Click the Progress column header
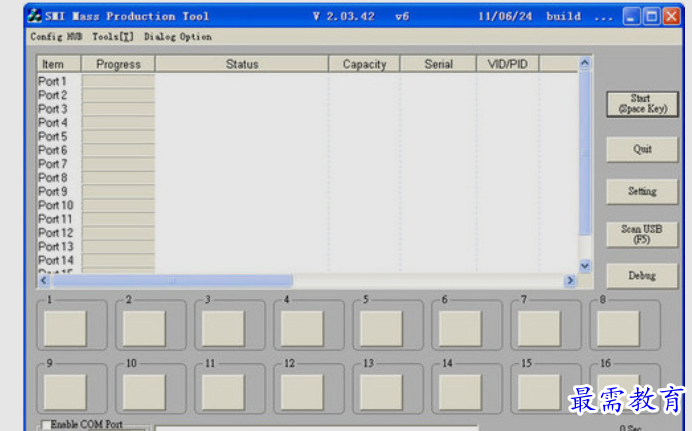Image resolution: width=692 pixels, height=431 pixels. click(118, 64)
